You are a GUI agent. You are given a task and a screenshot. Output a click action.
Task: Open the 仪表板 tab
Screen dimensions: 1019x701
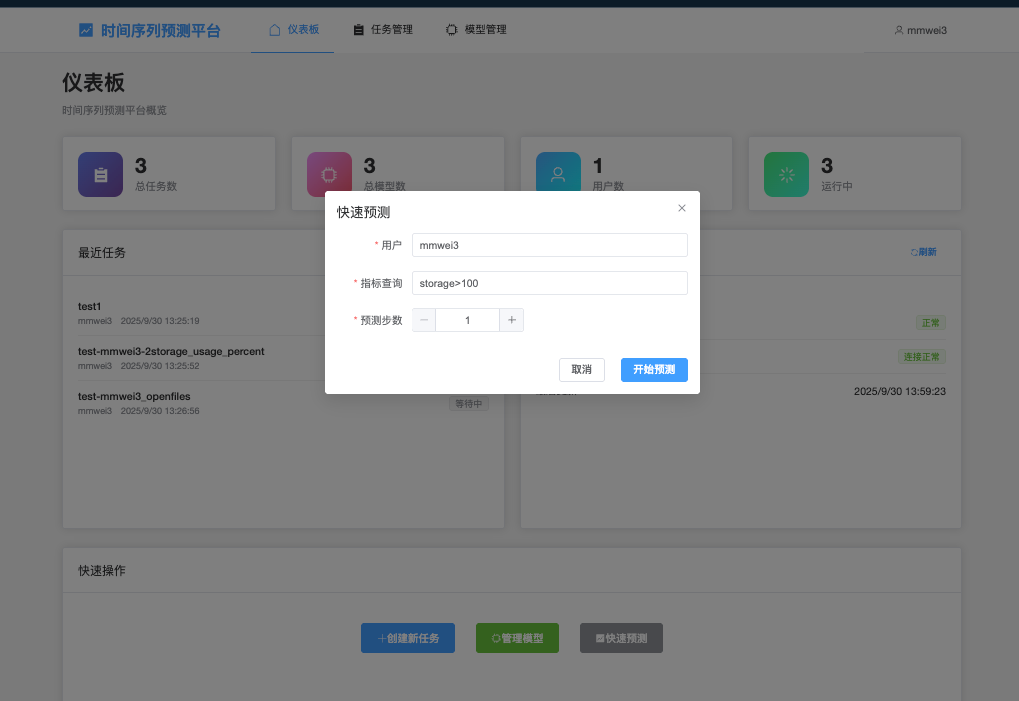[292, 30]
